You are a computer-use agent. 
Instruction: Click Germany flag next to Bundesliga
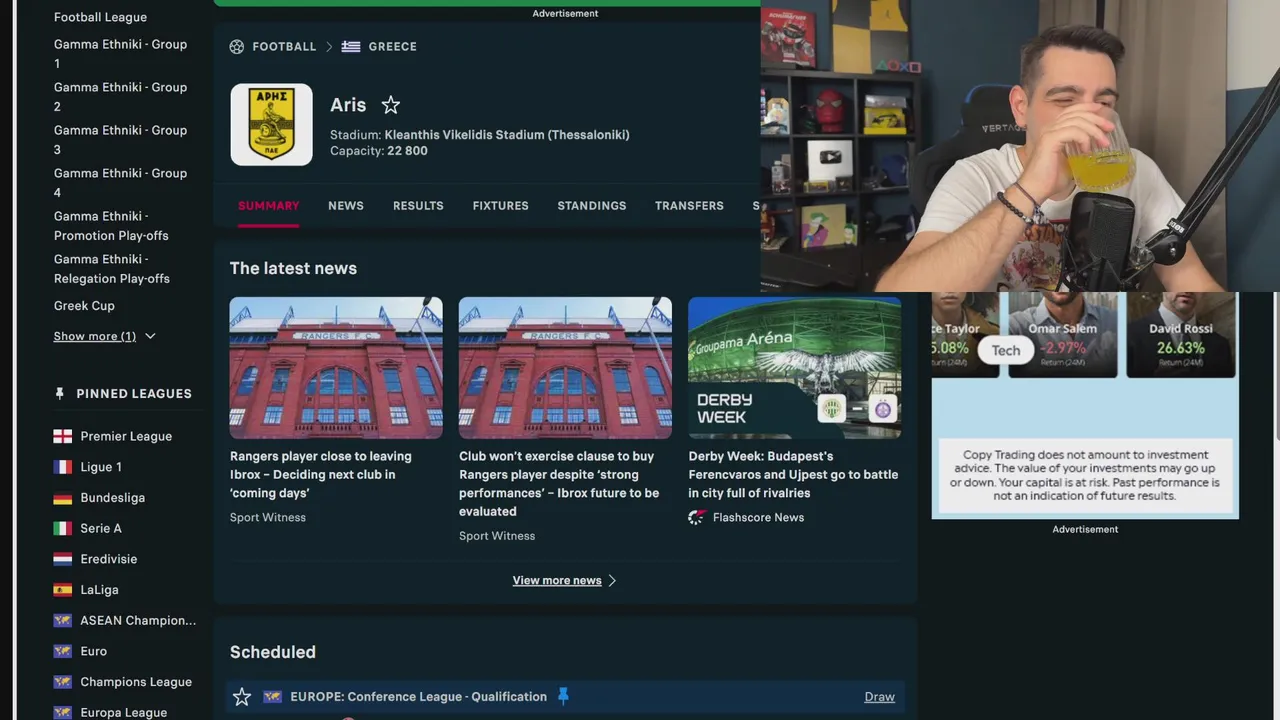pyautogui.click(x=63, y=498)
